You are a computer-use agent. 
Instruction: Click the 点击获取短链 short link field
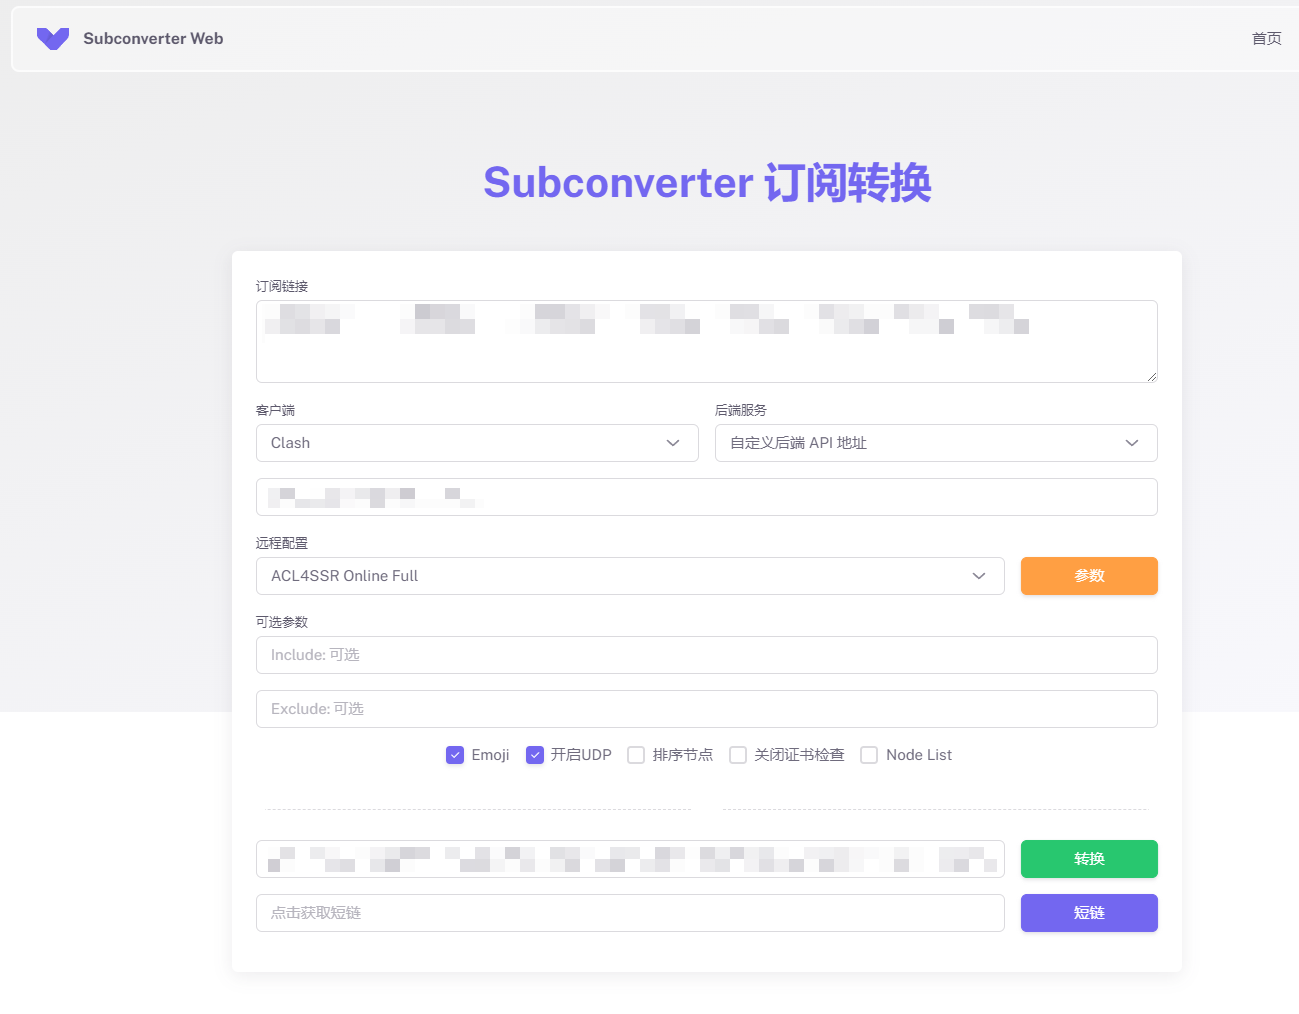pos(630,913)
